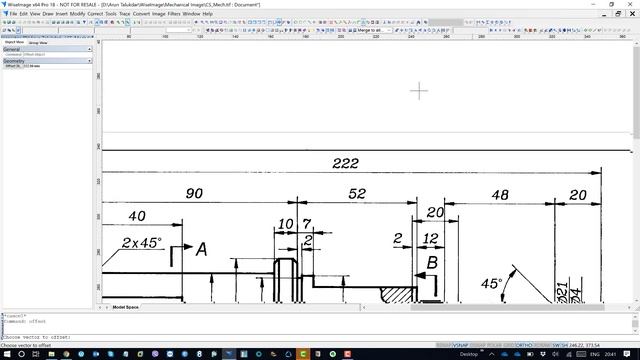Viewport: 640px width, 360px height.
Task: Open the Windows Start menu
Action: pos(7,354)
